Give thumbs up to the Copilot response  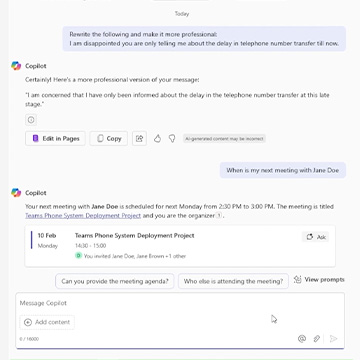click(157, 139)
